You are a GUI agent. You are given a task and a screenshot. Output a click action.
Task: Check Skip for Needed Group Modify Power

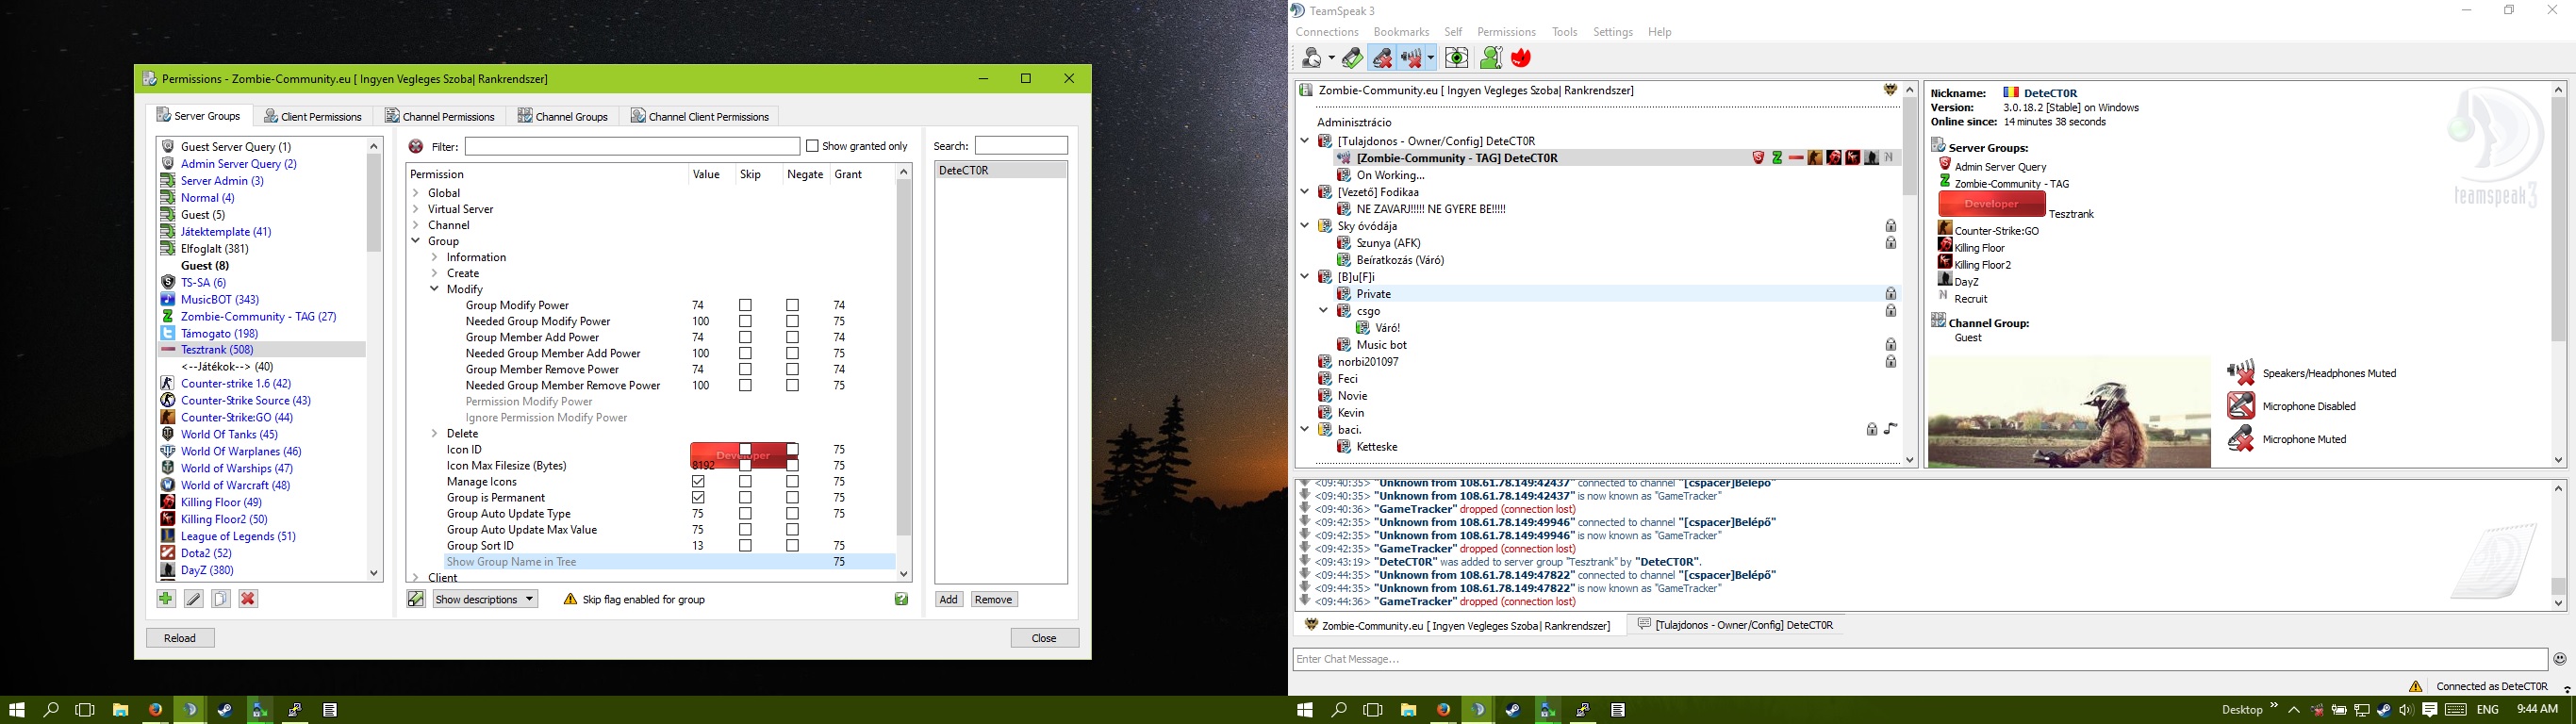pyautogui.click(x=745, y=322)
